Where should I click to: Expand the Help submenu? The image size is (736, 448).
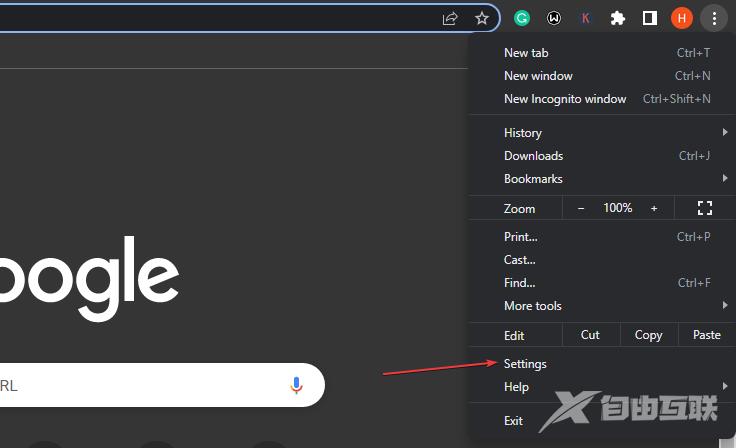pos(602,387)
